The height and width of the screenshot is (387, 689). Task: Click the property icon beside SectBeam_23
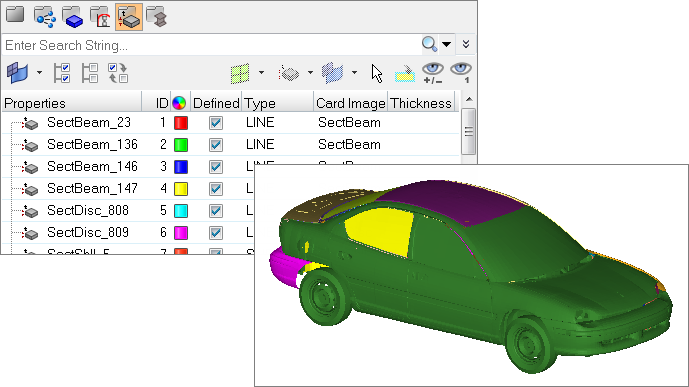pyautogui.click(x=30, y=124)
